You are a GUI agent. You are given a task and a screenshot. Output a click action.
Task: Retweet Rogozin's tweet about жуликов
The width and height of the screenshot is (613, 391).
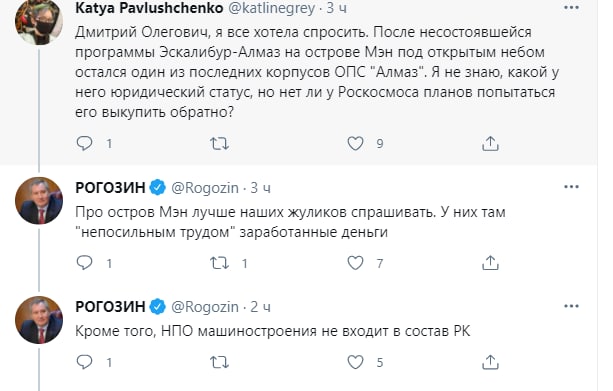click(x=219, y=263)
